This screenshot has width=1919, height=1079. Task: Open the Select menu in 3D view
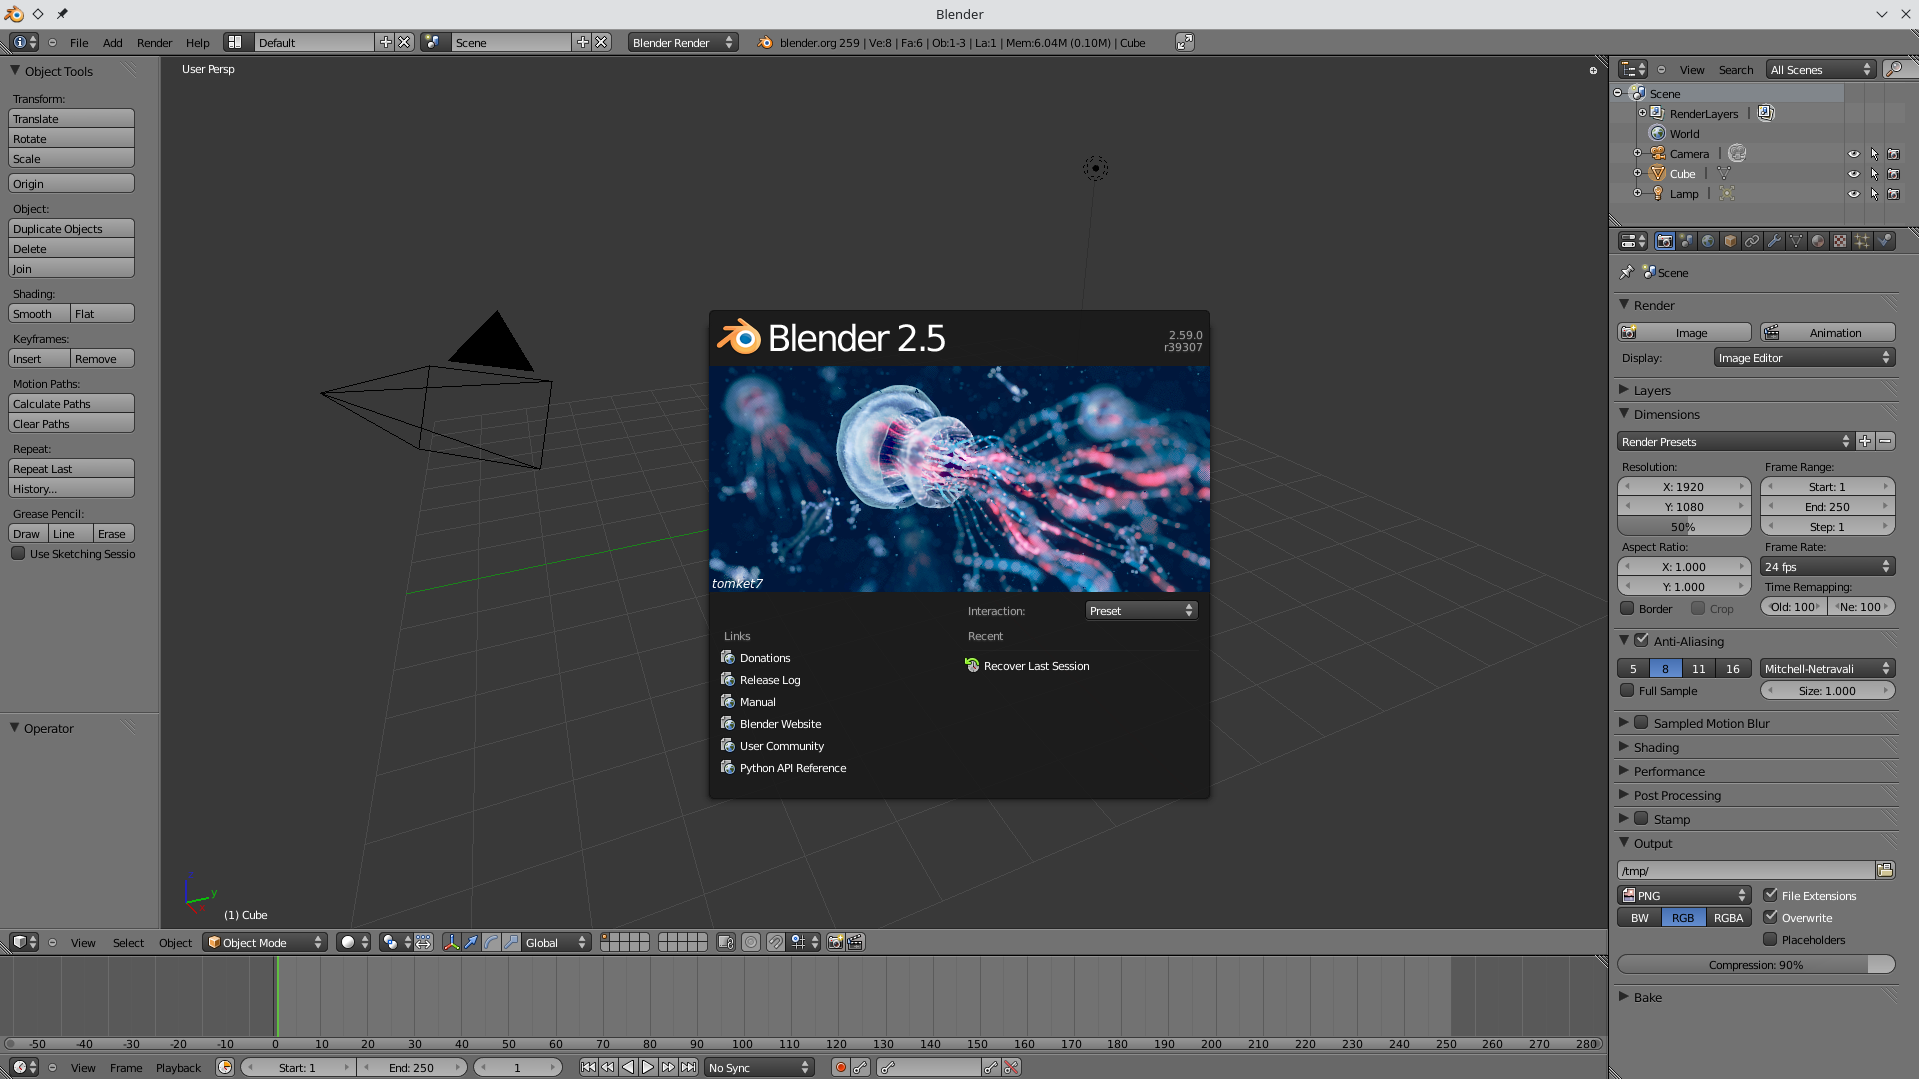(x=128, y=942)
